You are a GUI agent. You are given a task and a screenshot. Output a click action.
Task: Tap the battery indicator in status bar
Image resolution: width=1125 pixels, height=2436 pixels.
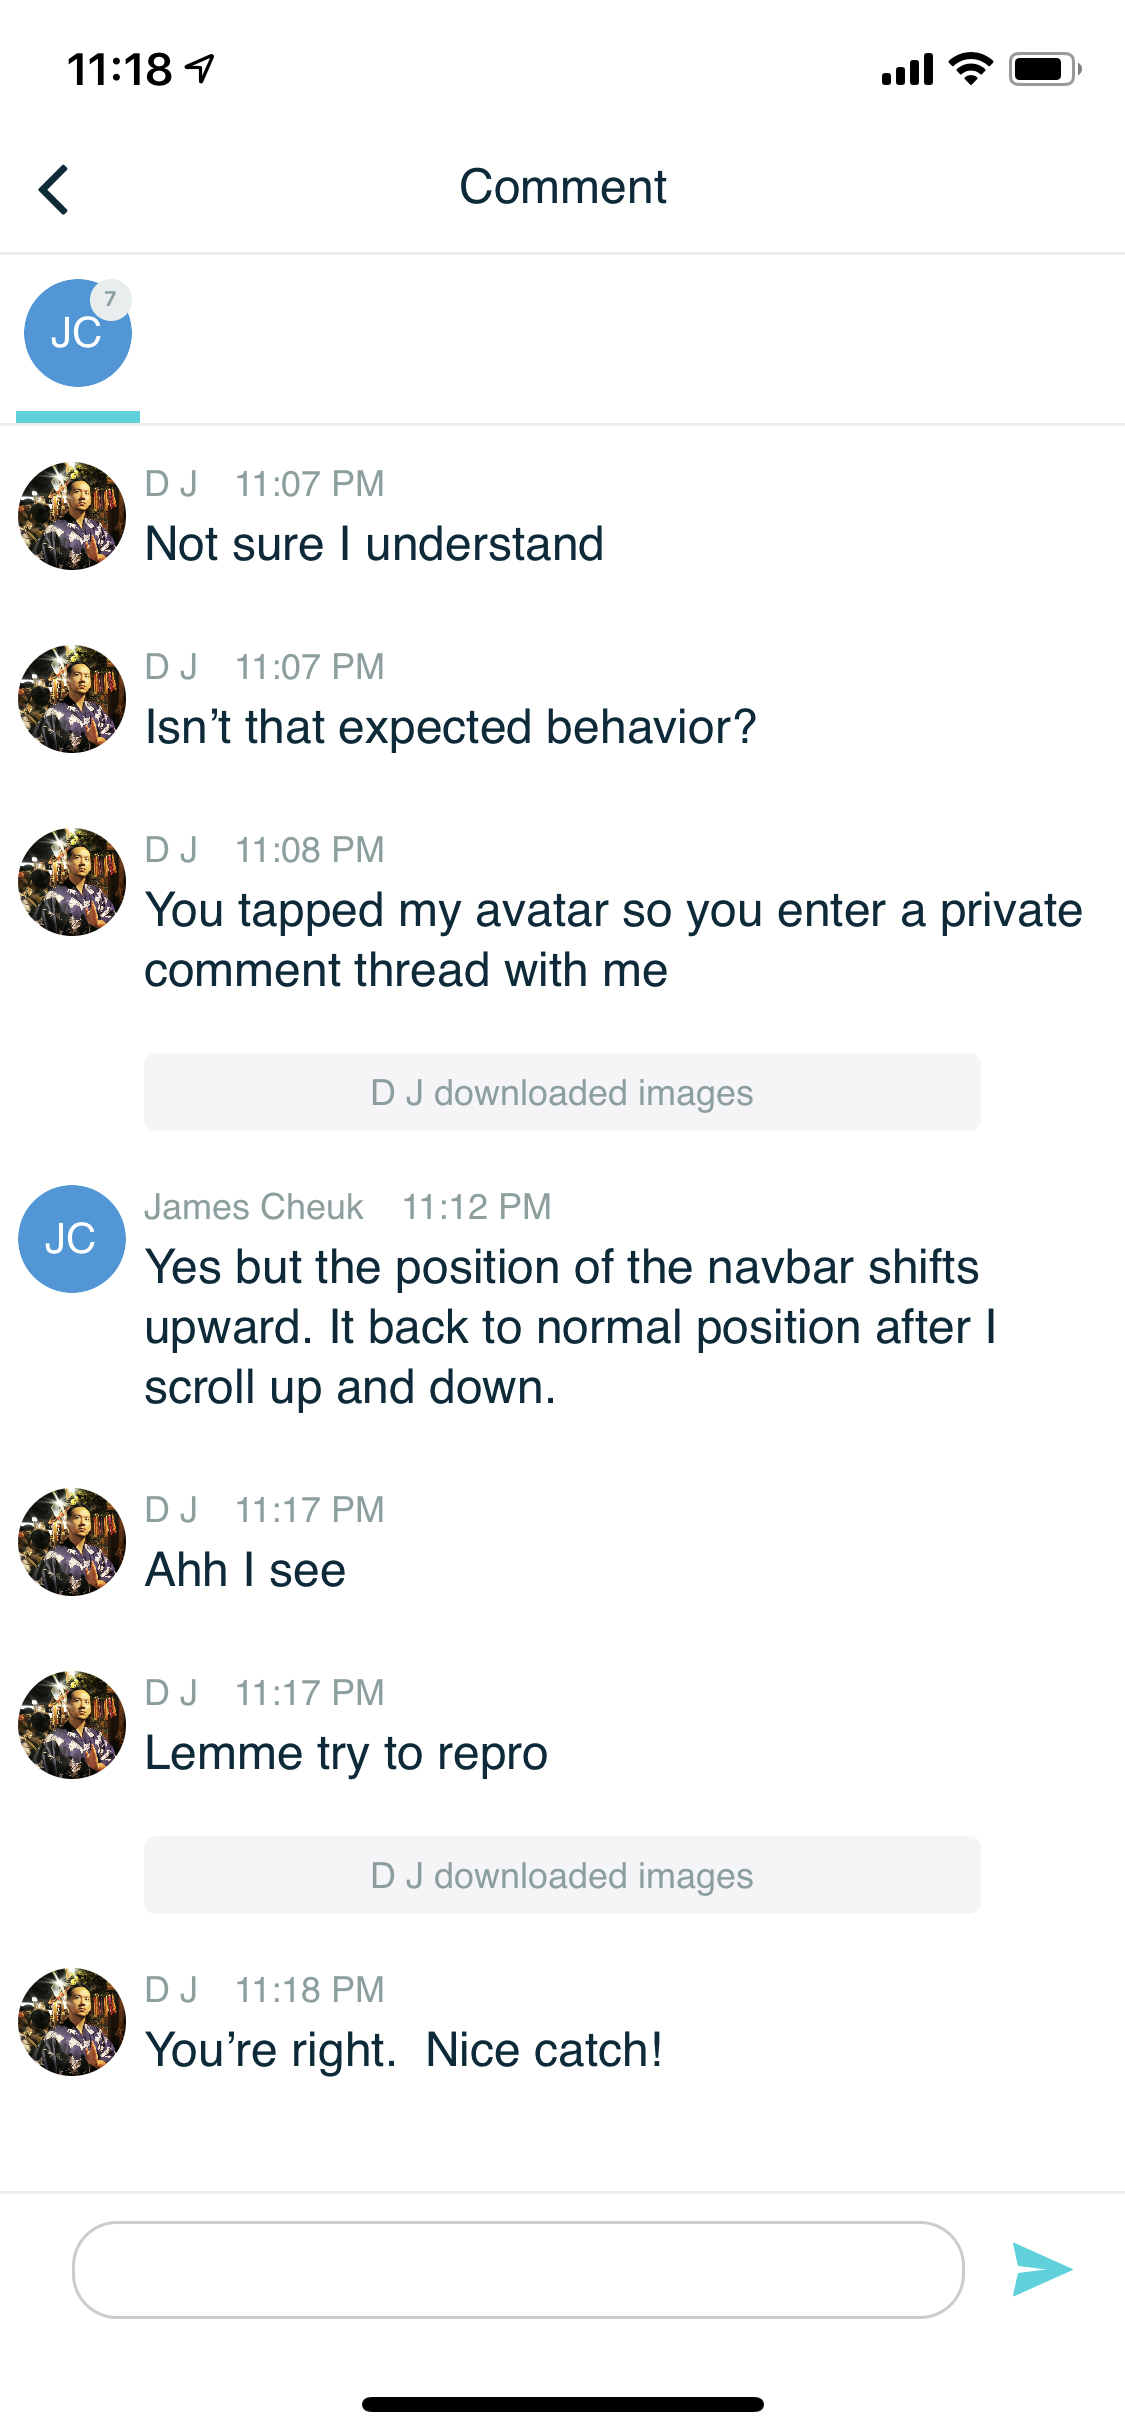[x=1044, y=69]
